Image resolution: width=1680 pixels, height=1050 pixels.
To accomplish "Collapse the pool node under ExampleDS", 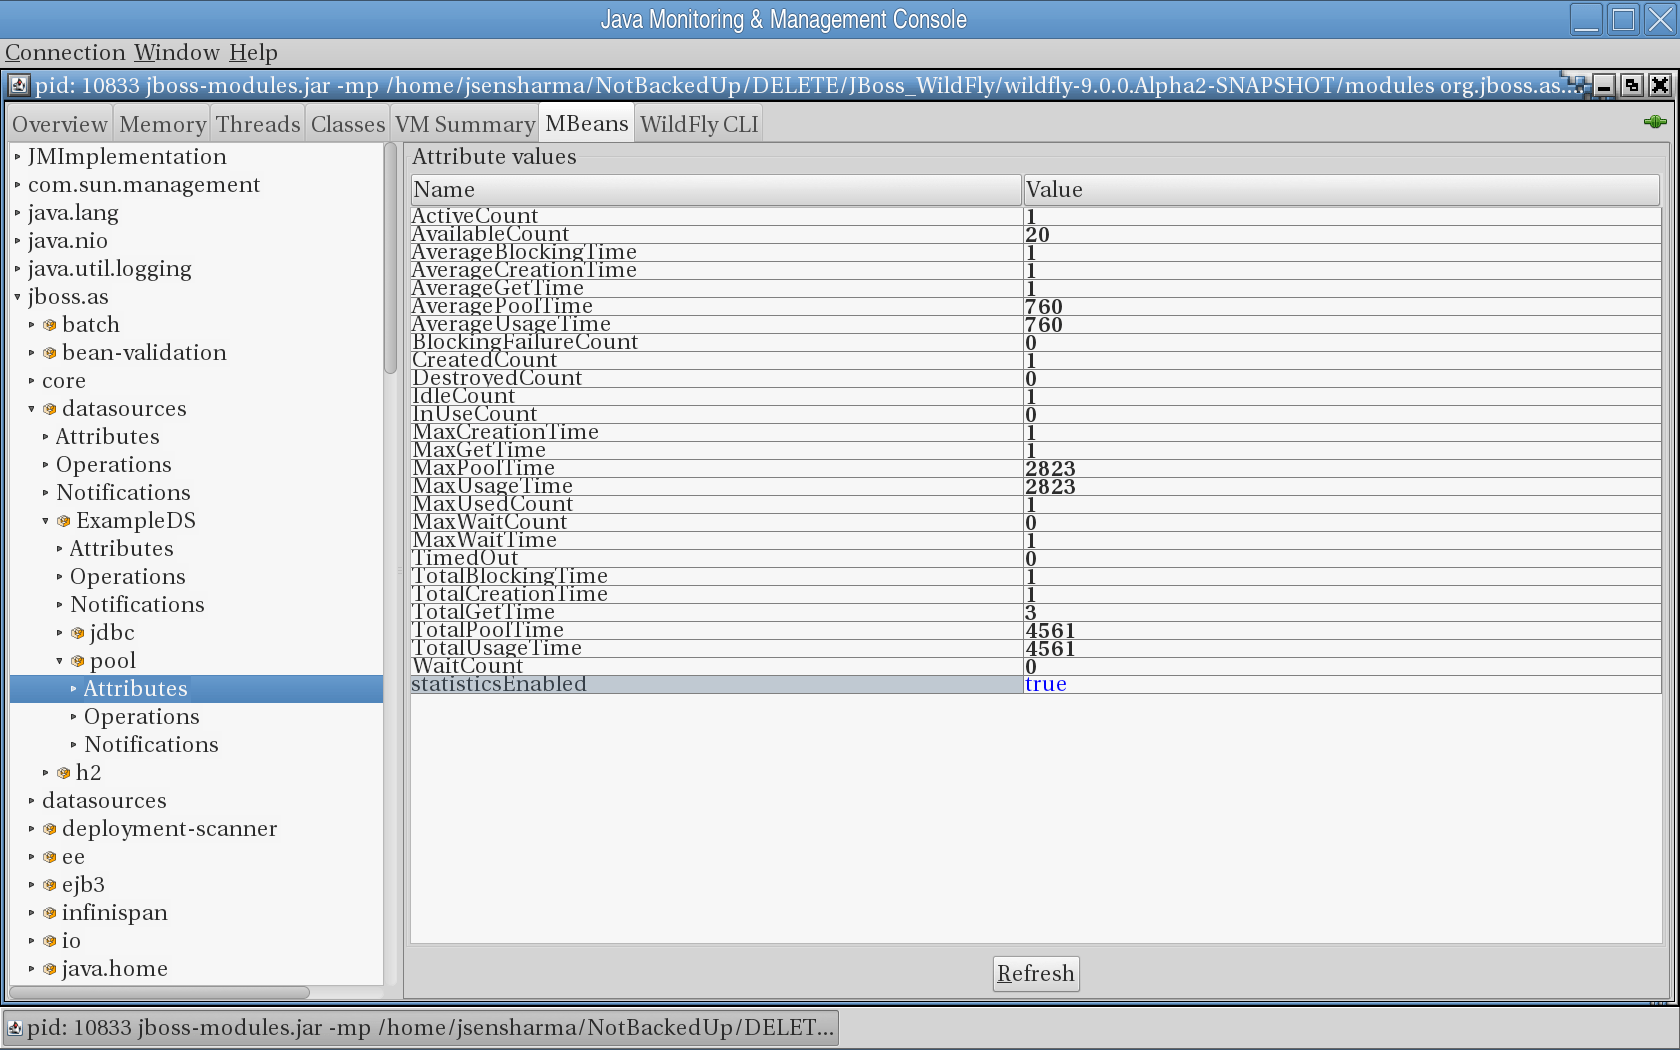I will 60,660.
